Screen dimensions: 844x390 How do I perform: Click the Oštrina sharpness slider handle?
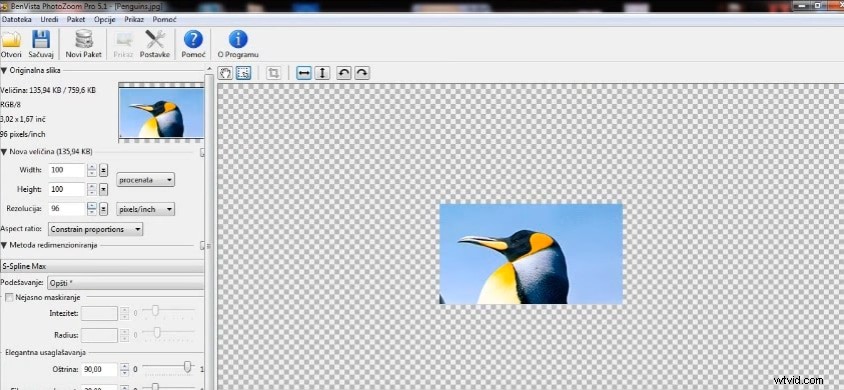188,366
